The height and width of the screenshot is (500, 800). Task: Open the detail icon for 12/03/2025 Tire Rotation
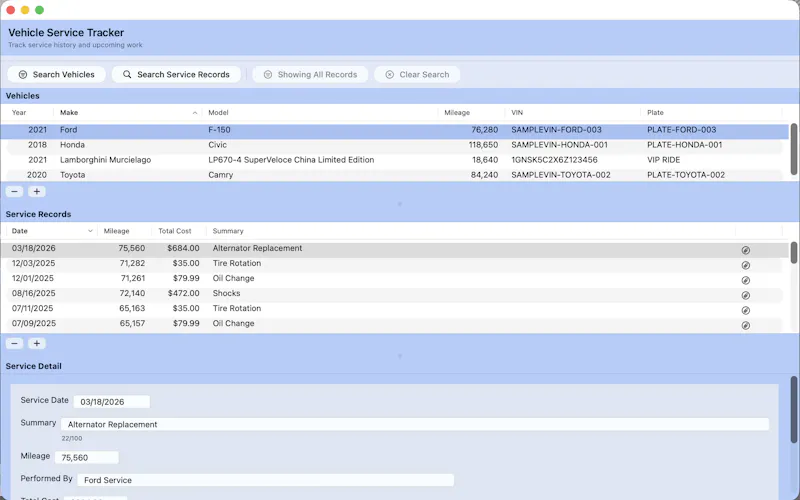tap(745, 265)
